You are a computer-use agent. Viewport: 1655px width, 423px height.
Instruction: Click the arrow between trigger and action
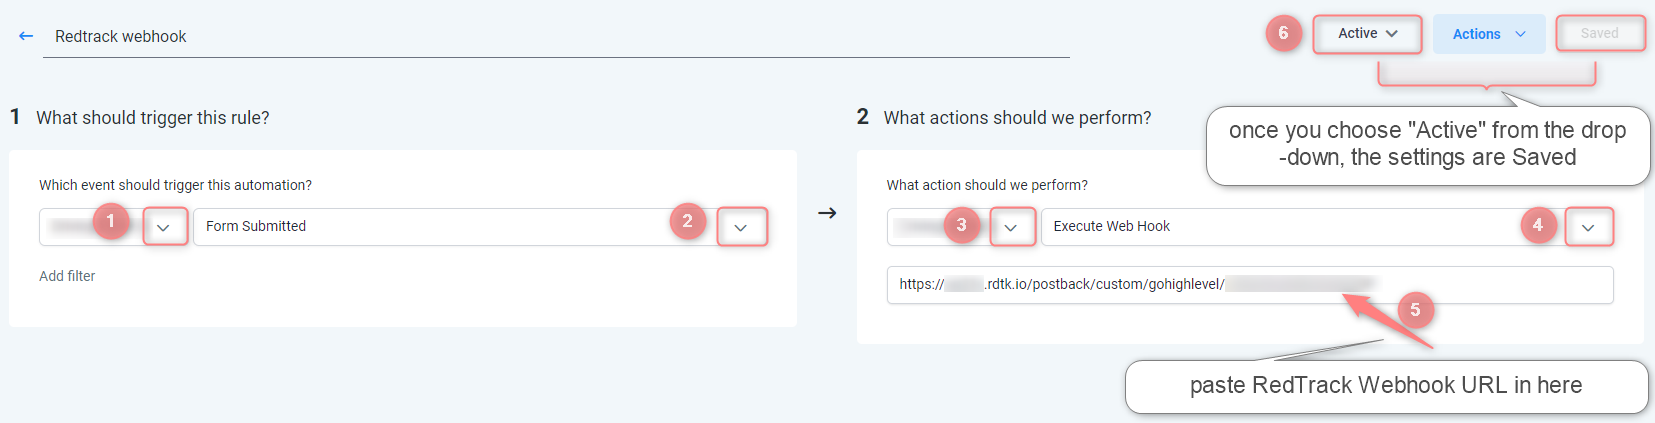[x=827, y=213]
